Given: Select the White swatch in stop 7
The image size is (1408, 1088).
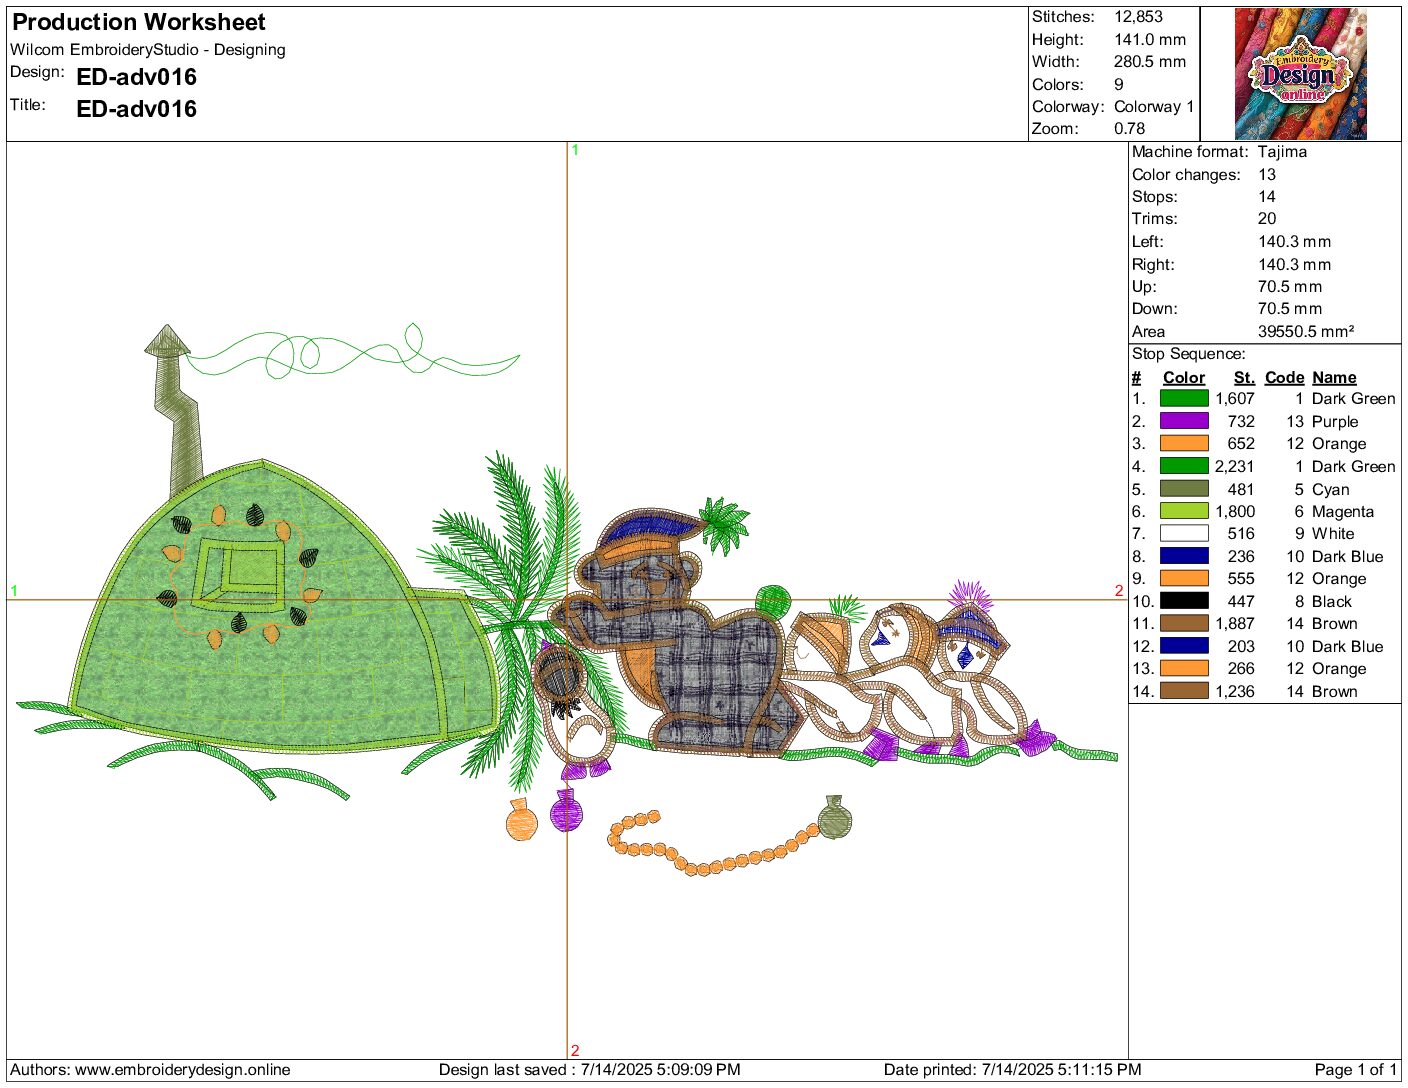Looking at the screenshot, I should (1184, 534).
